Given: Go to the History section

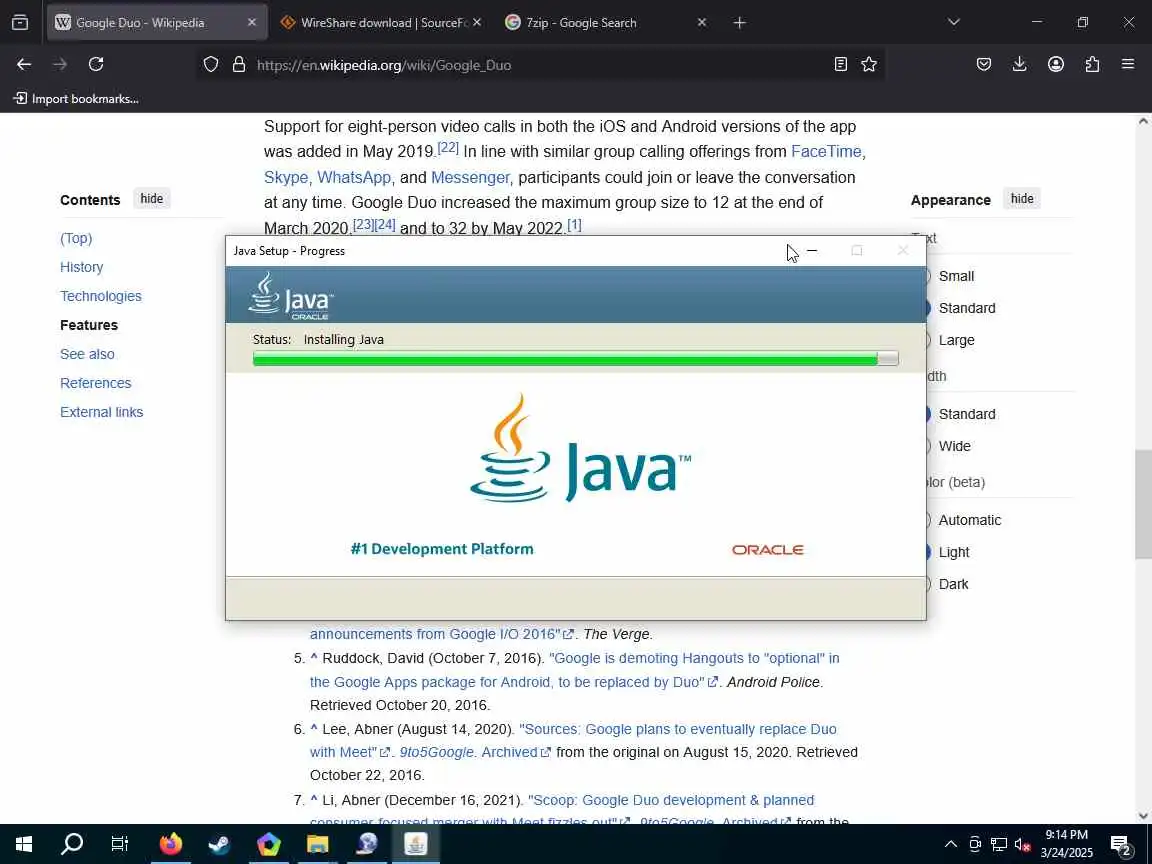Looking at the screenshot, I should pos(82,267).
